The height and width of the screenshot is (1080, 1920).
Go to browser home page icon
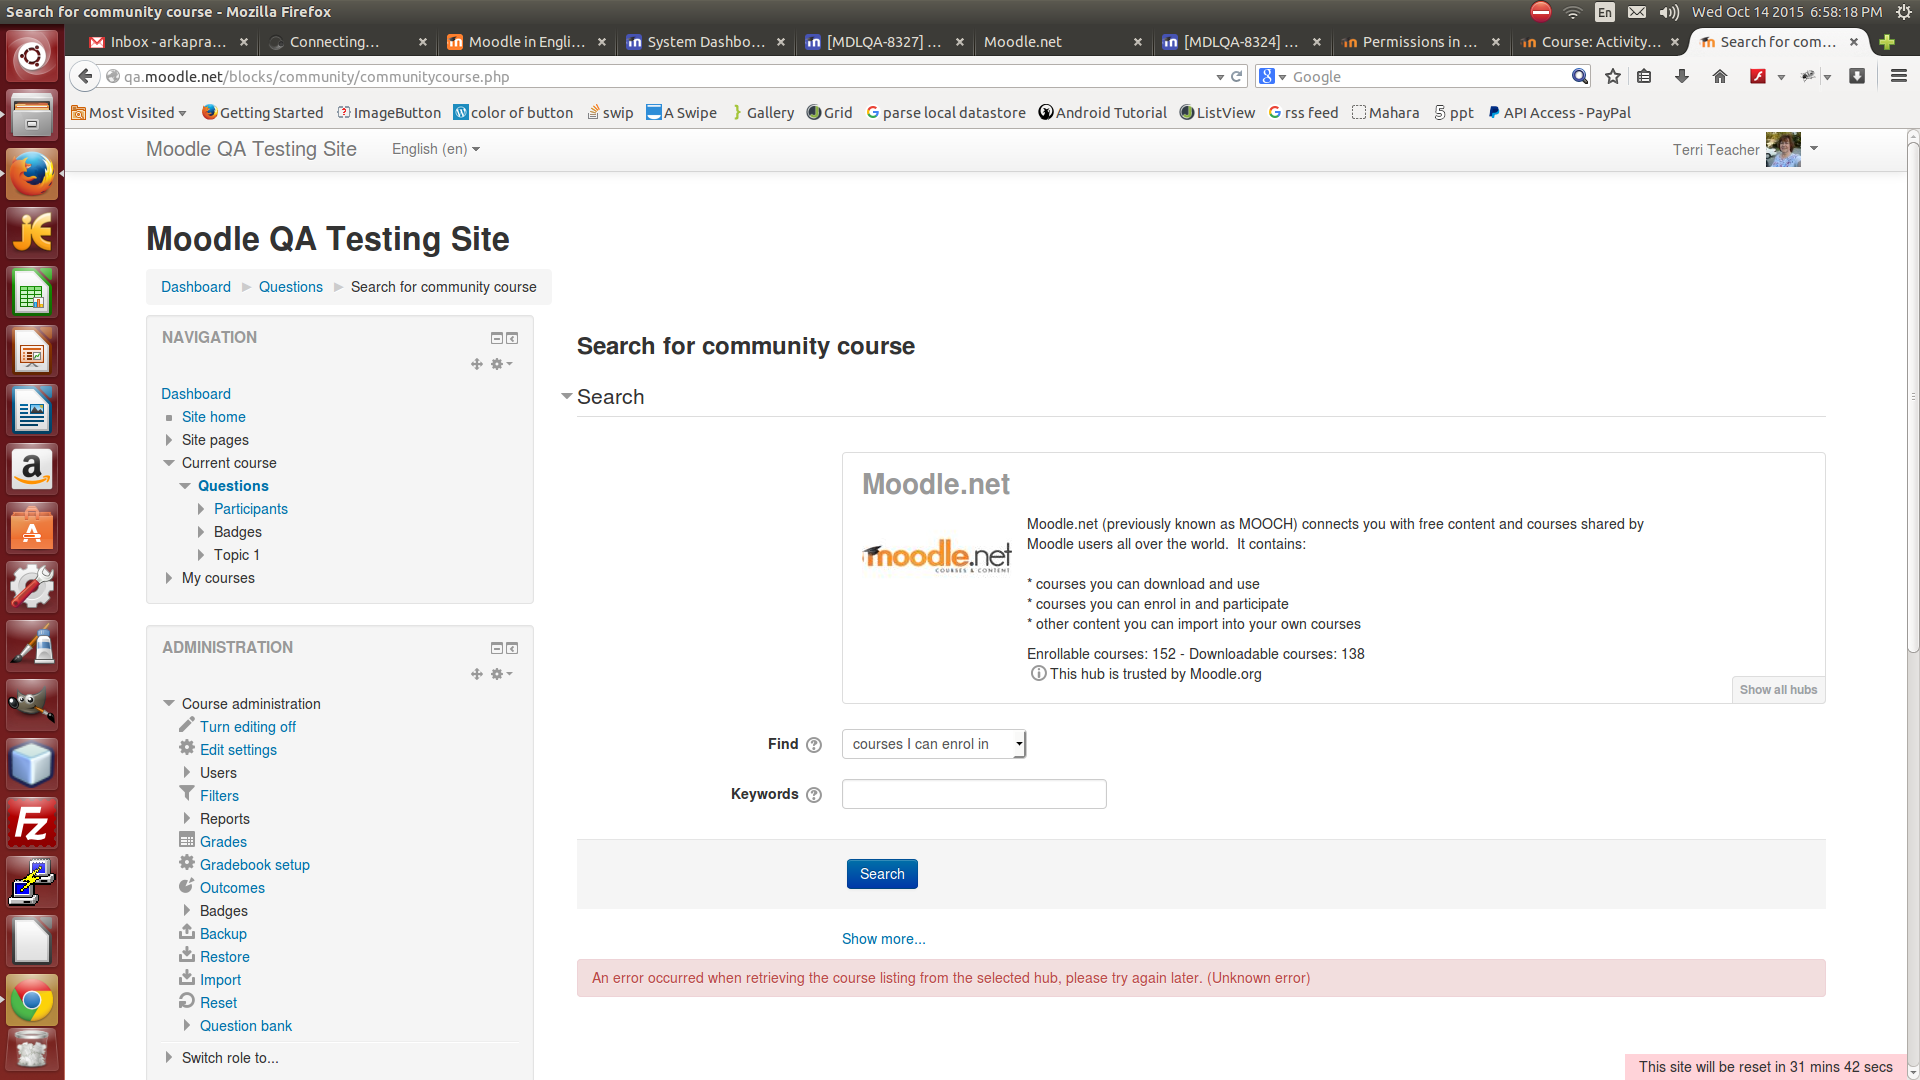pyautogui.click(x=1720, y=76)
